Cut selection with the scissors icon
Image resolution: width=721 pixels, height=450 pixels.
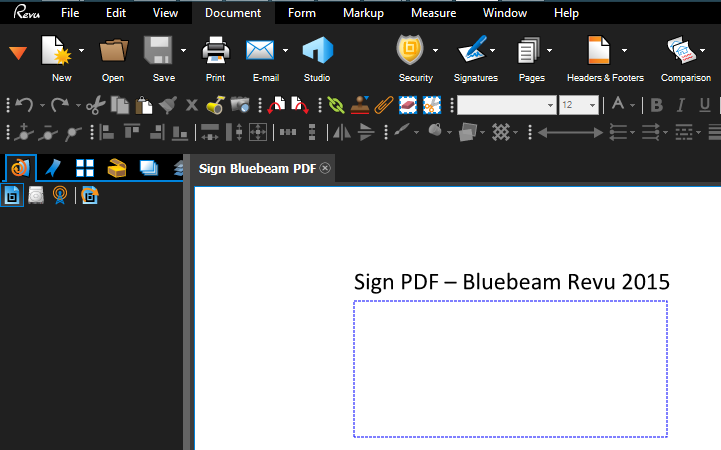pyautogui.click(x=96, y=105)
